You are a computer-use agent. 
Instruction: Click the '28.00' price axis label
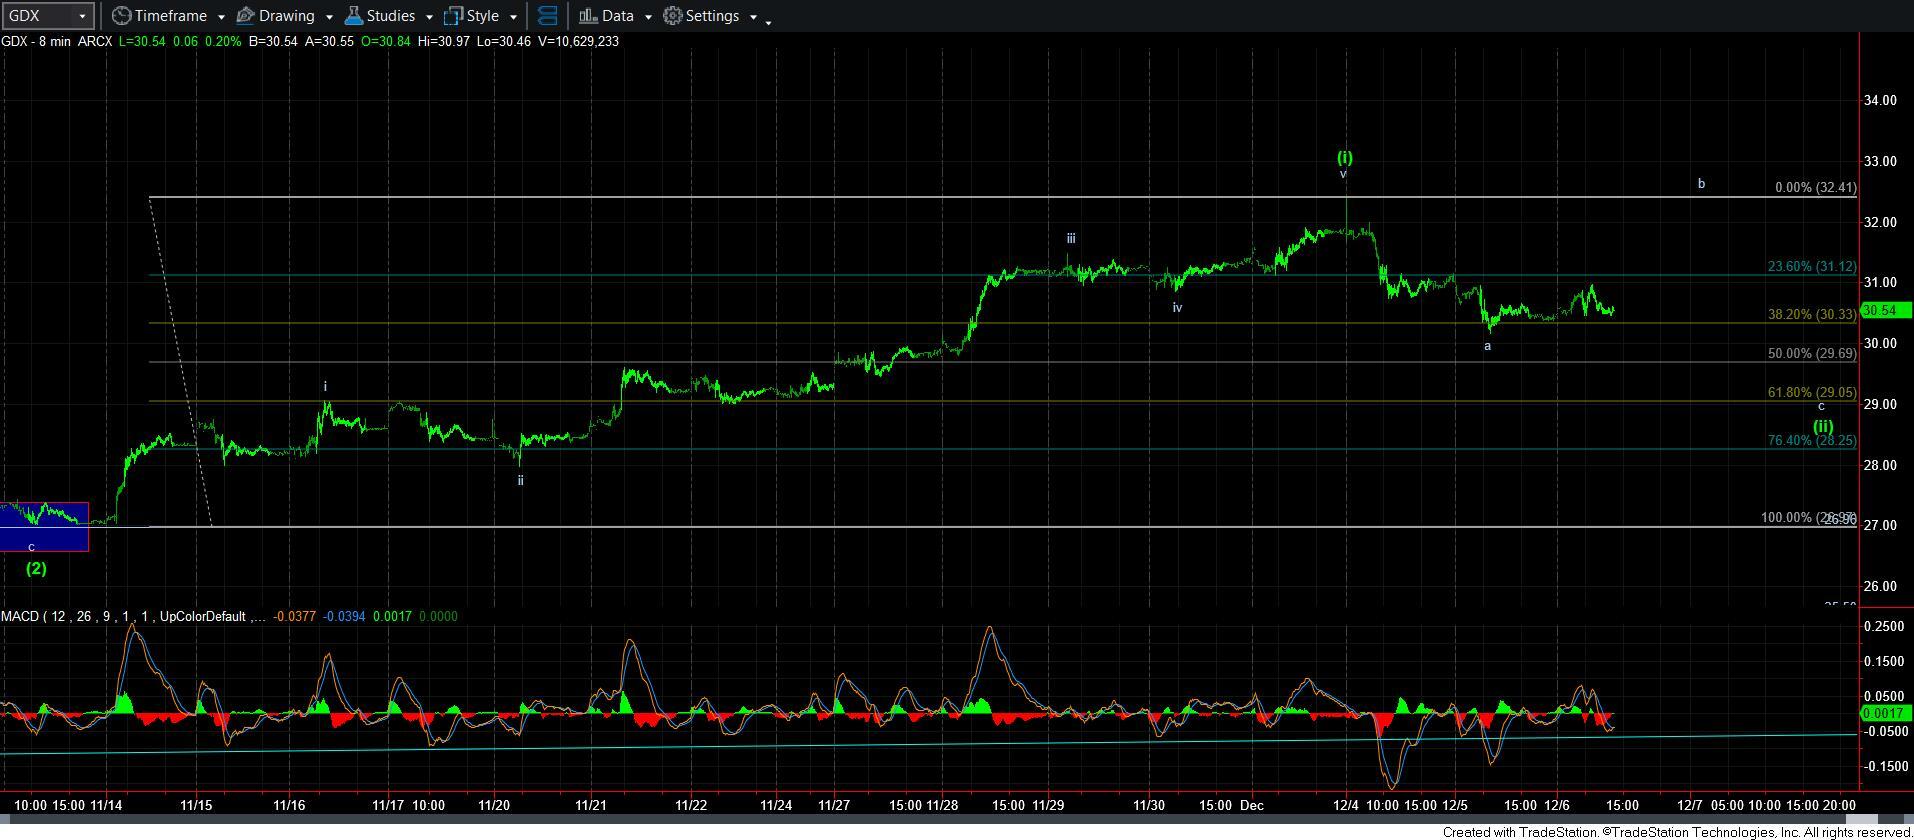click(x=1880, y=465)
